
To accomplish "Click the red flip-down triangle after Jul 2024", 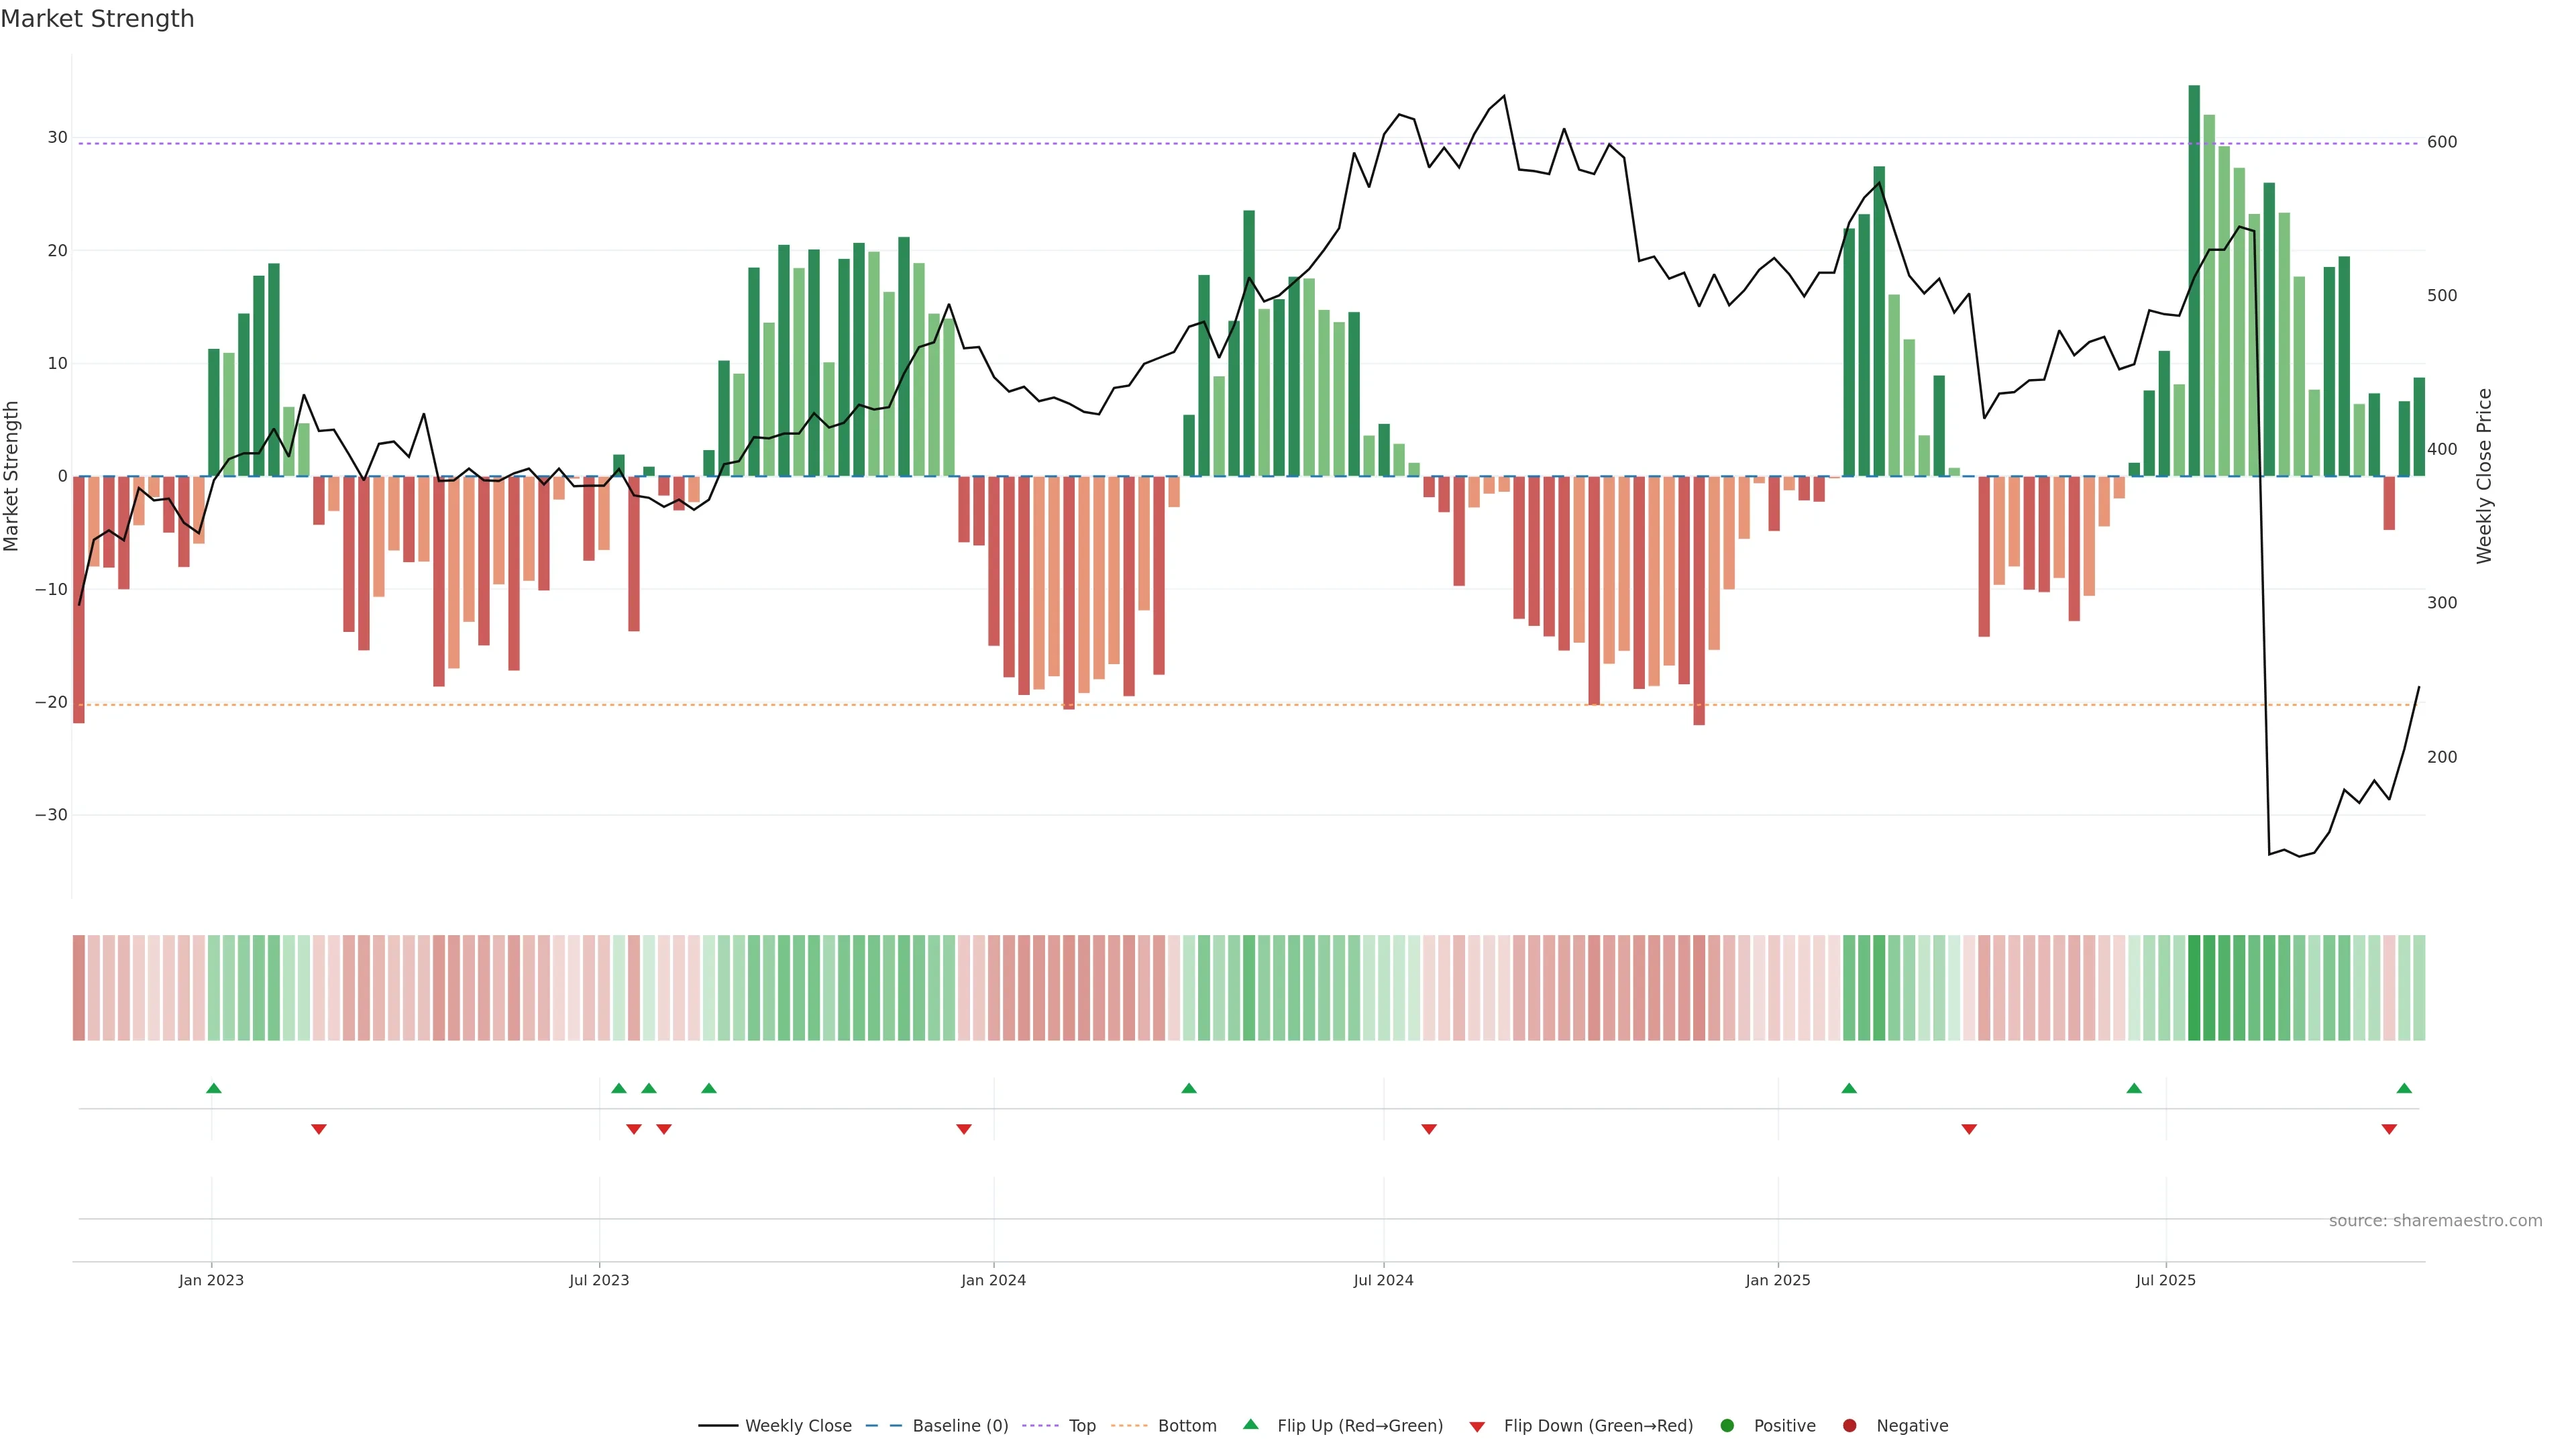I will point(1429,1129).
